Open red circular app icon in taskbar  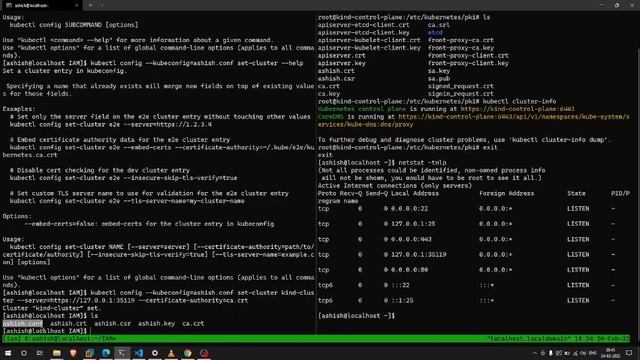[204, 353]
